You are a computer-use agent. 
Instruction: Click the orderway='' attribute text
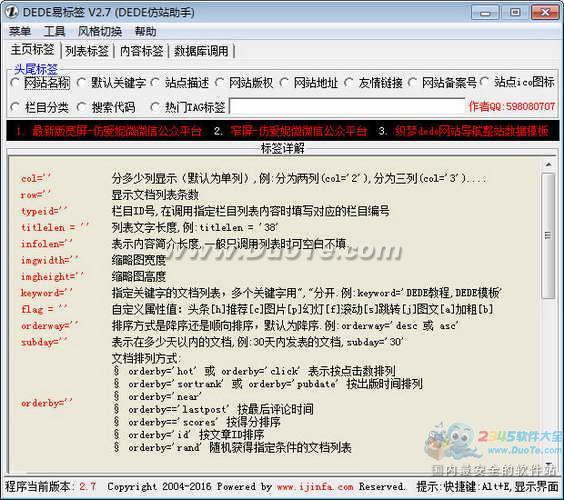coord(50,326)
